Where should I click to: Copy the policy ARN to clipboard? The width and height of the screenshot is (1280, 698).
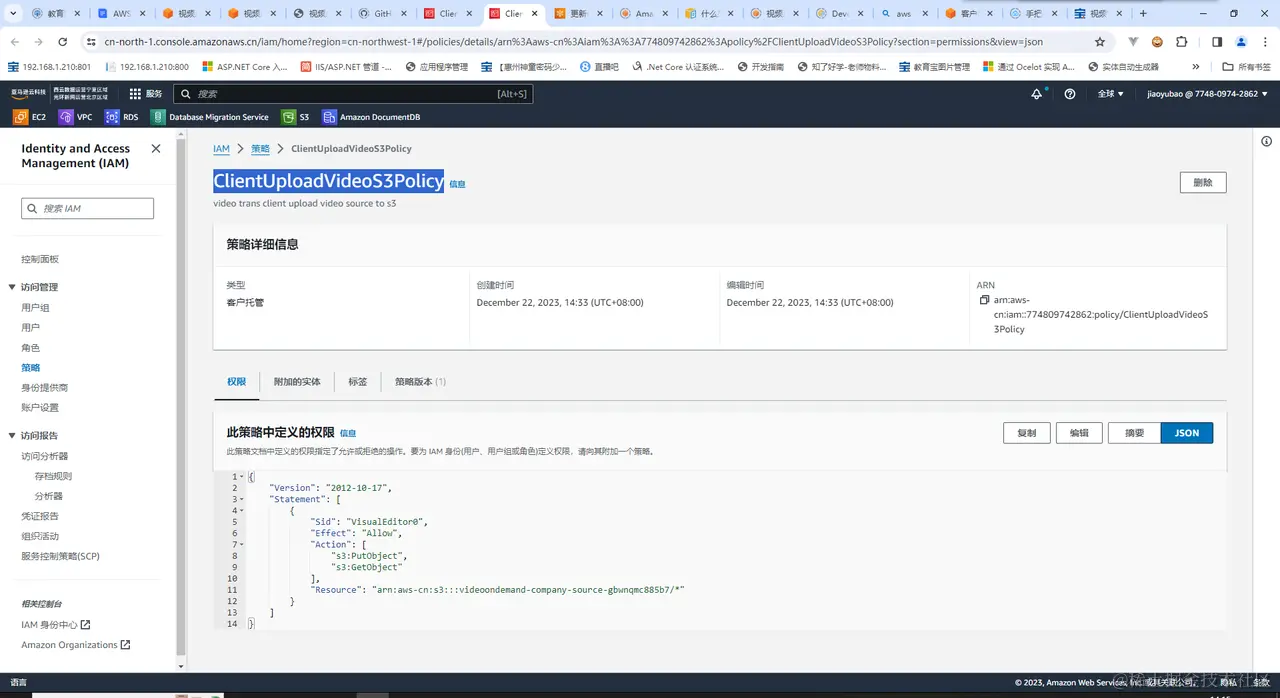pyautogui.click(x=984, y=300)
